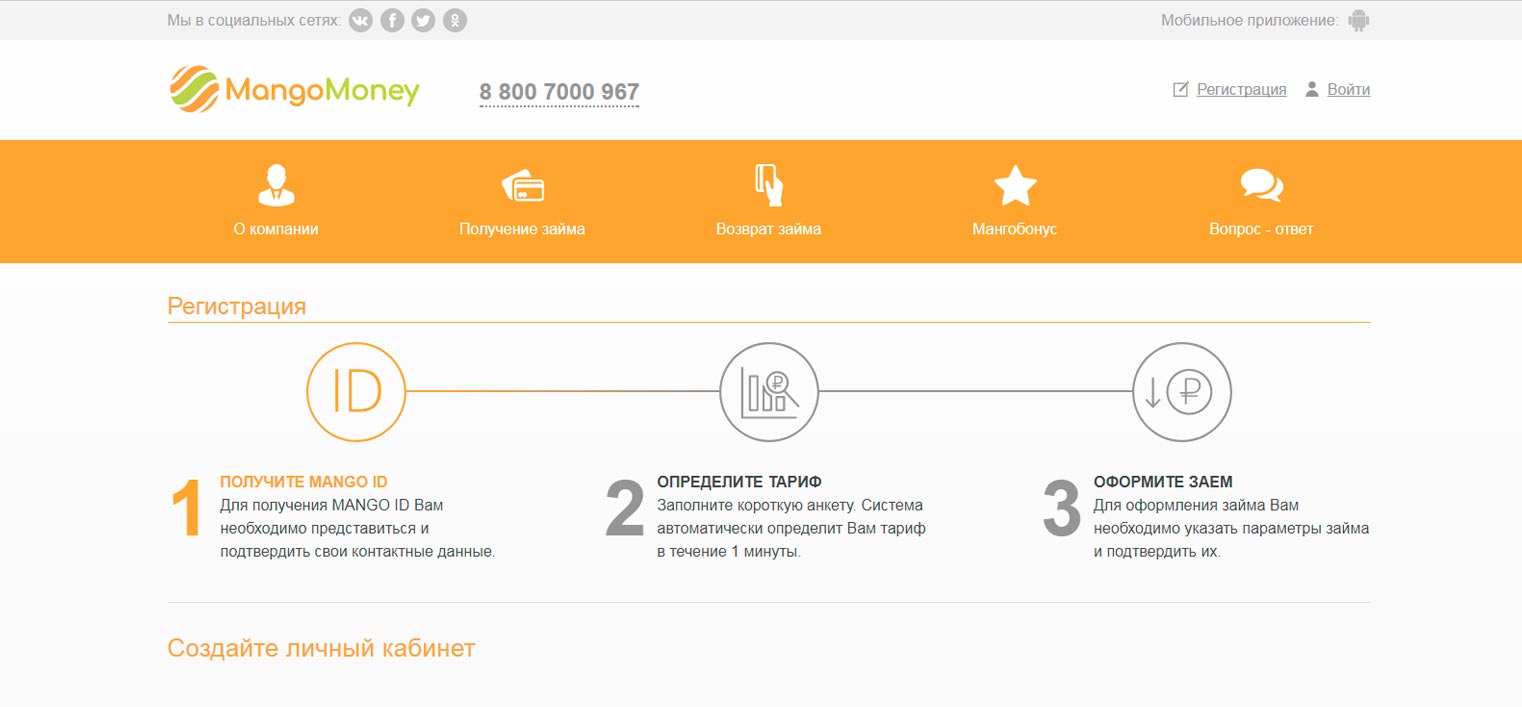Click the Мы в социальных сетях label
Image resolution: width=1522 pixels, height=707 pixels.
[x=254, y=20]
